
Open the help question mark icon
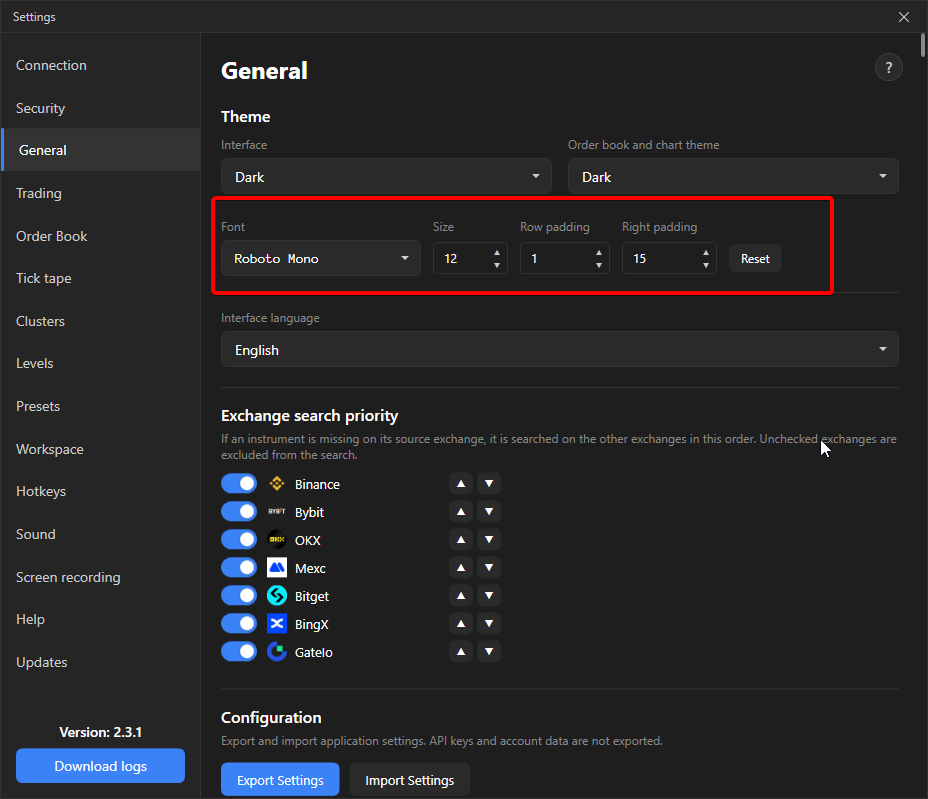point(888,67)
